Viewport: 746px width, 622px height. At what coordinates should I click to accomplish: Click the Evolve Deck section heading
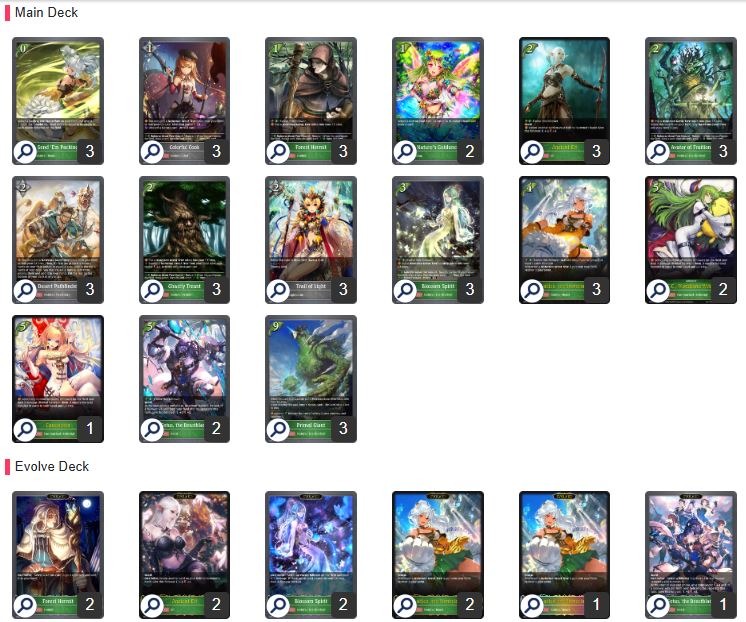tap(52, 466)
